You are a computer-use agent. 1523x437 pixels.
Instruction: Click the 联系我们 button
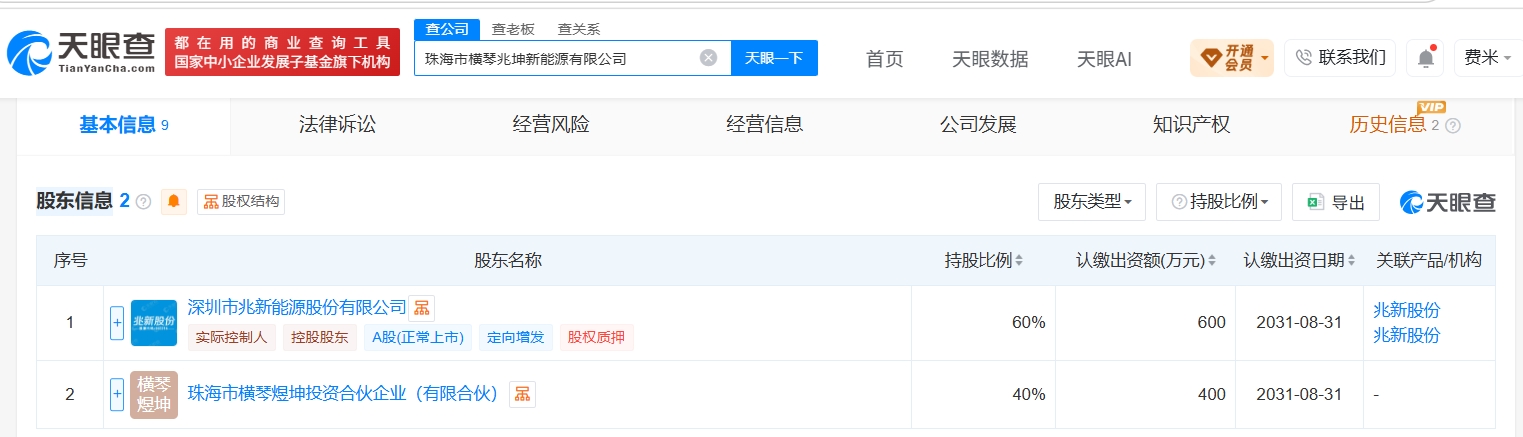1340,58
